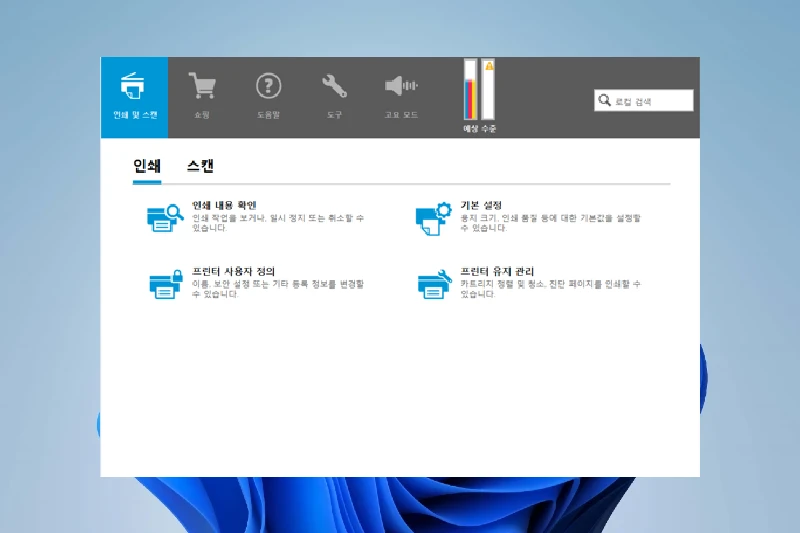Click the 프린터 사용자 정의 printer lock icon
The width and height of the screenshot is (800, 533).
pyautogui.click(x=166, y=284)
